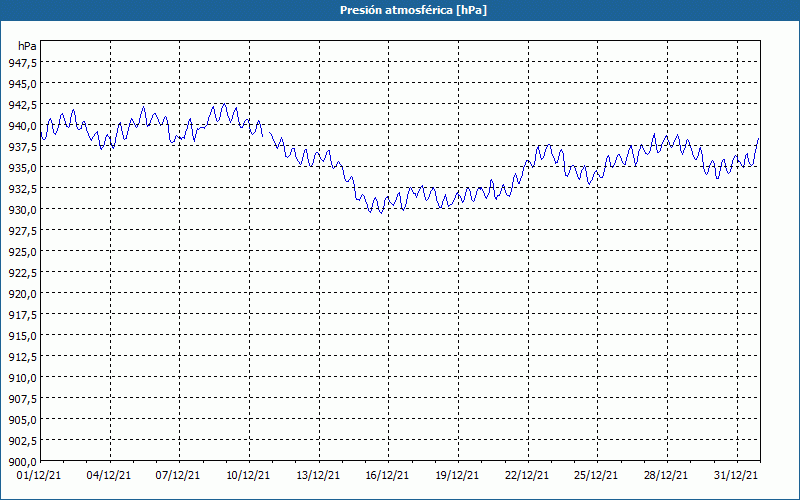Screen dimensions: 800x500
Task: Click the 915,0 y-axis value
Action: pos(22,336)
